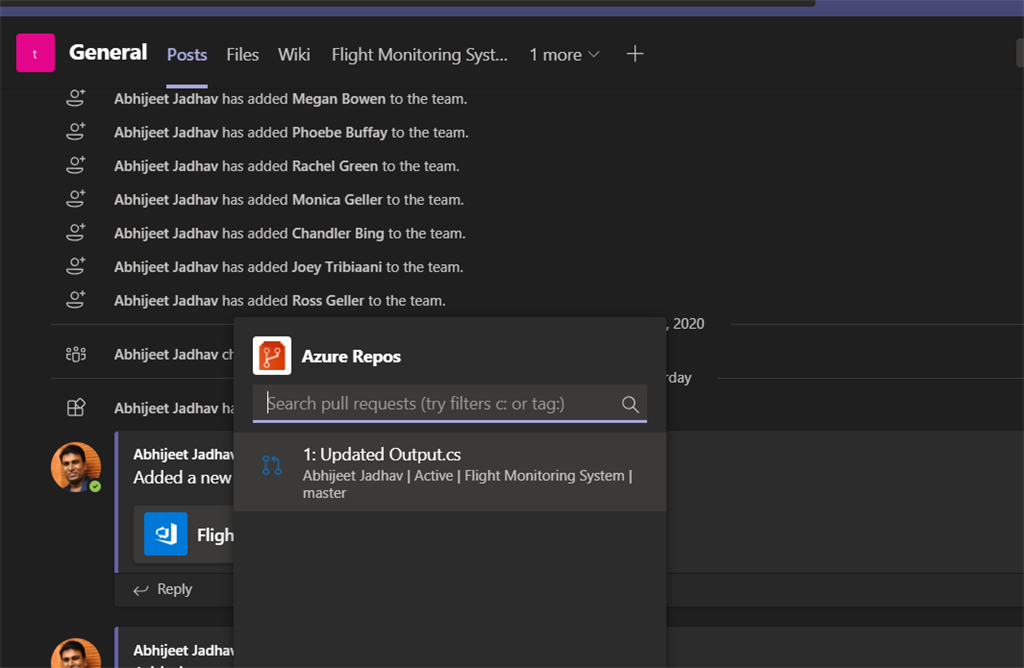Click the add tab plus icon
The width and height of the screenshot is (1024, 668).
[x=635, y=54]
